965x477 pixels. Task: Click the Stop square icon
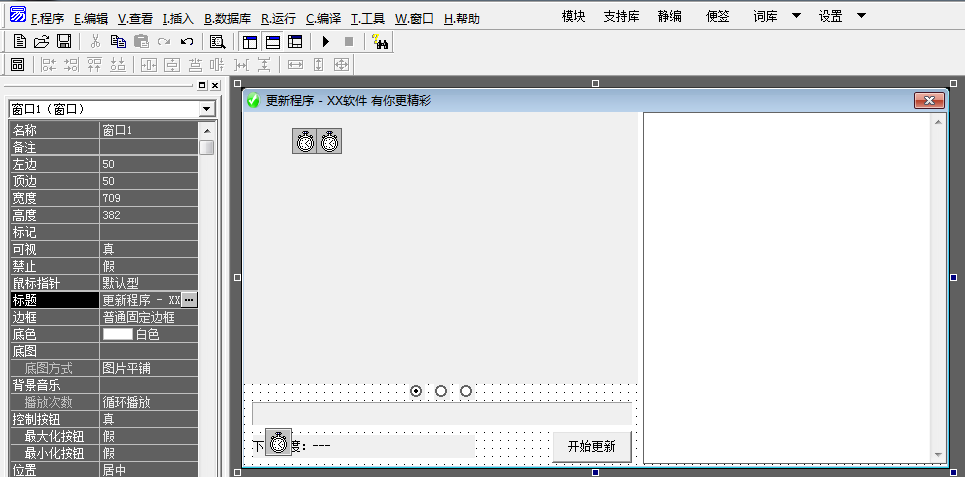(x=349, y=42)
